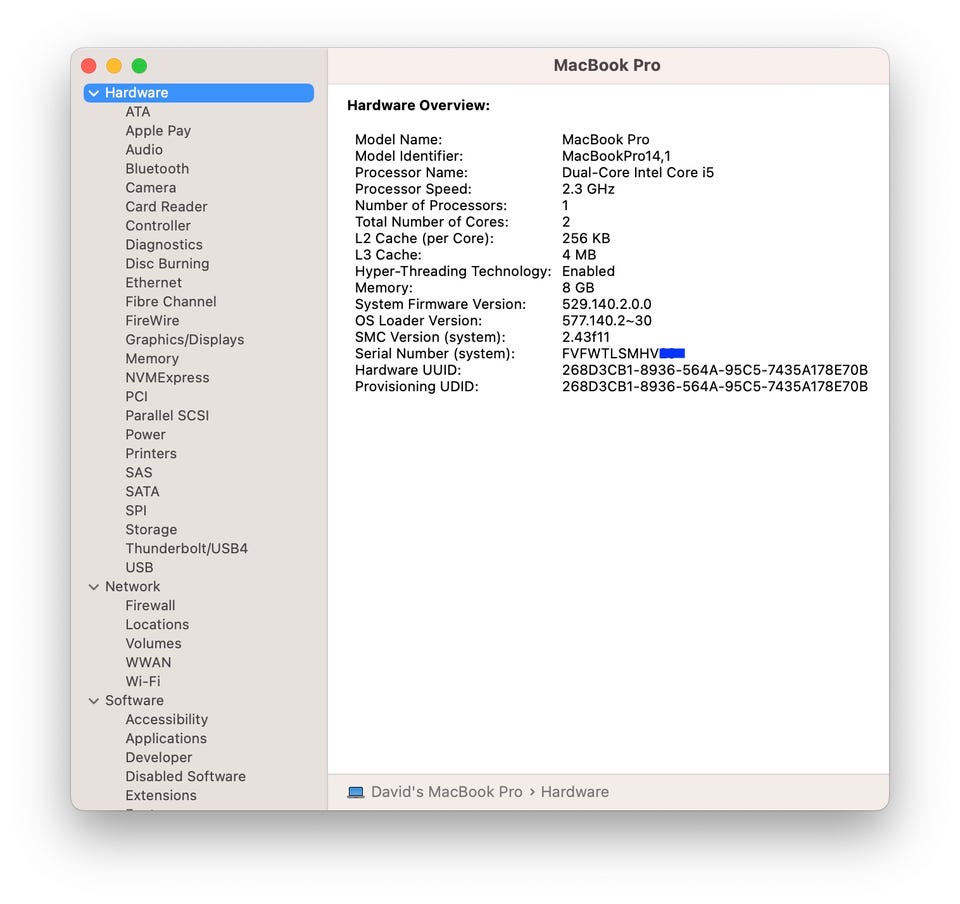Screen dimensions: 960x904
Task: Open the Storage section
Action: coord(151,529)
